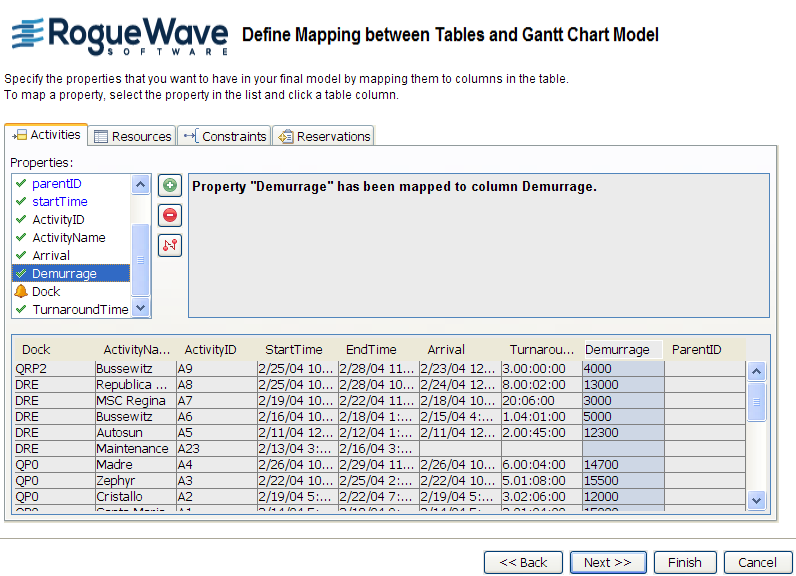Select the TurnaroundTime property in list

pyautogui.click(x=80, y=310)
